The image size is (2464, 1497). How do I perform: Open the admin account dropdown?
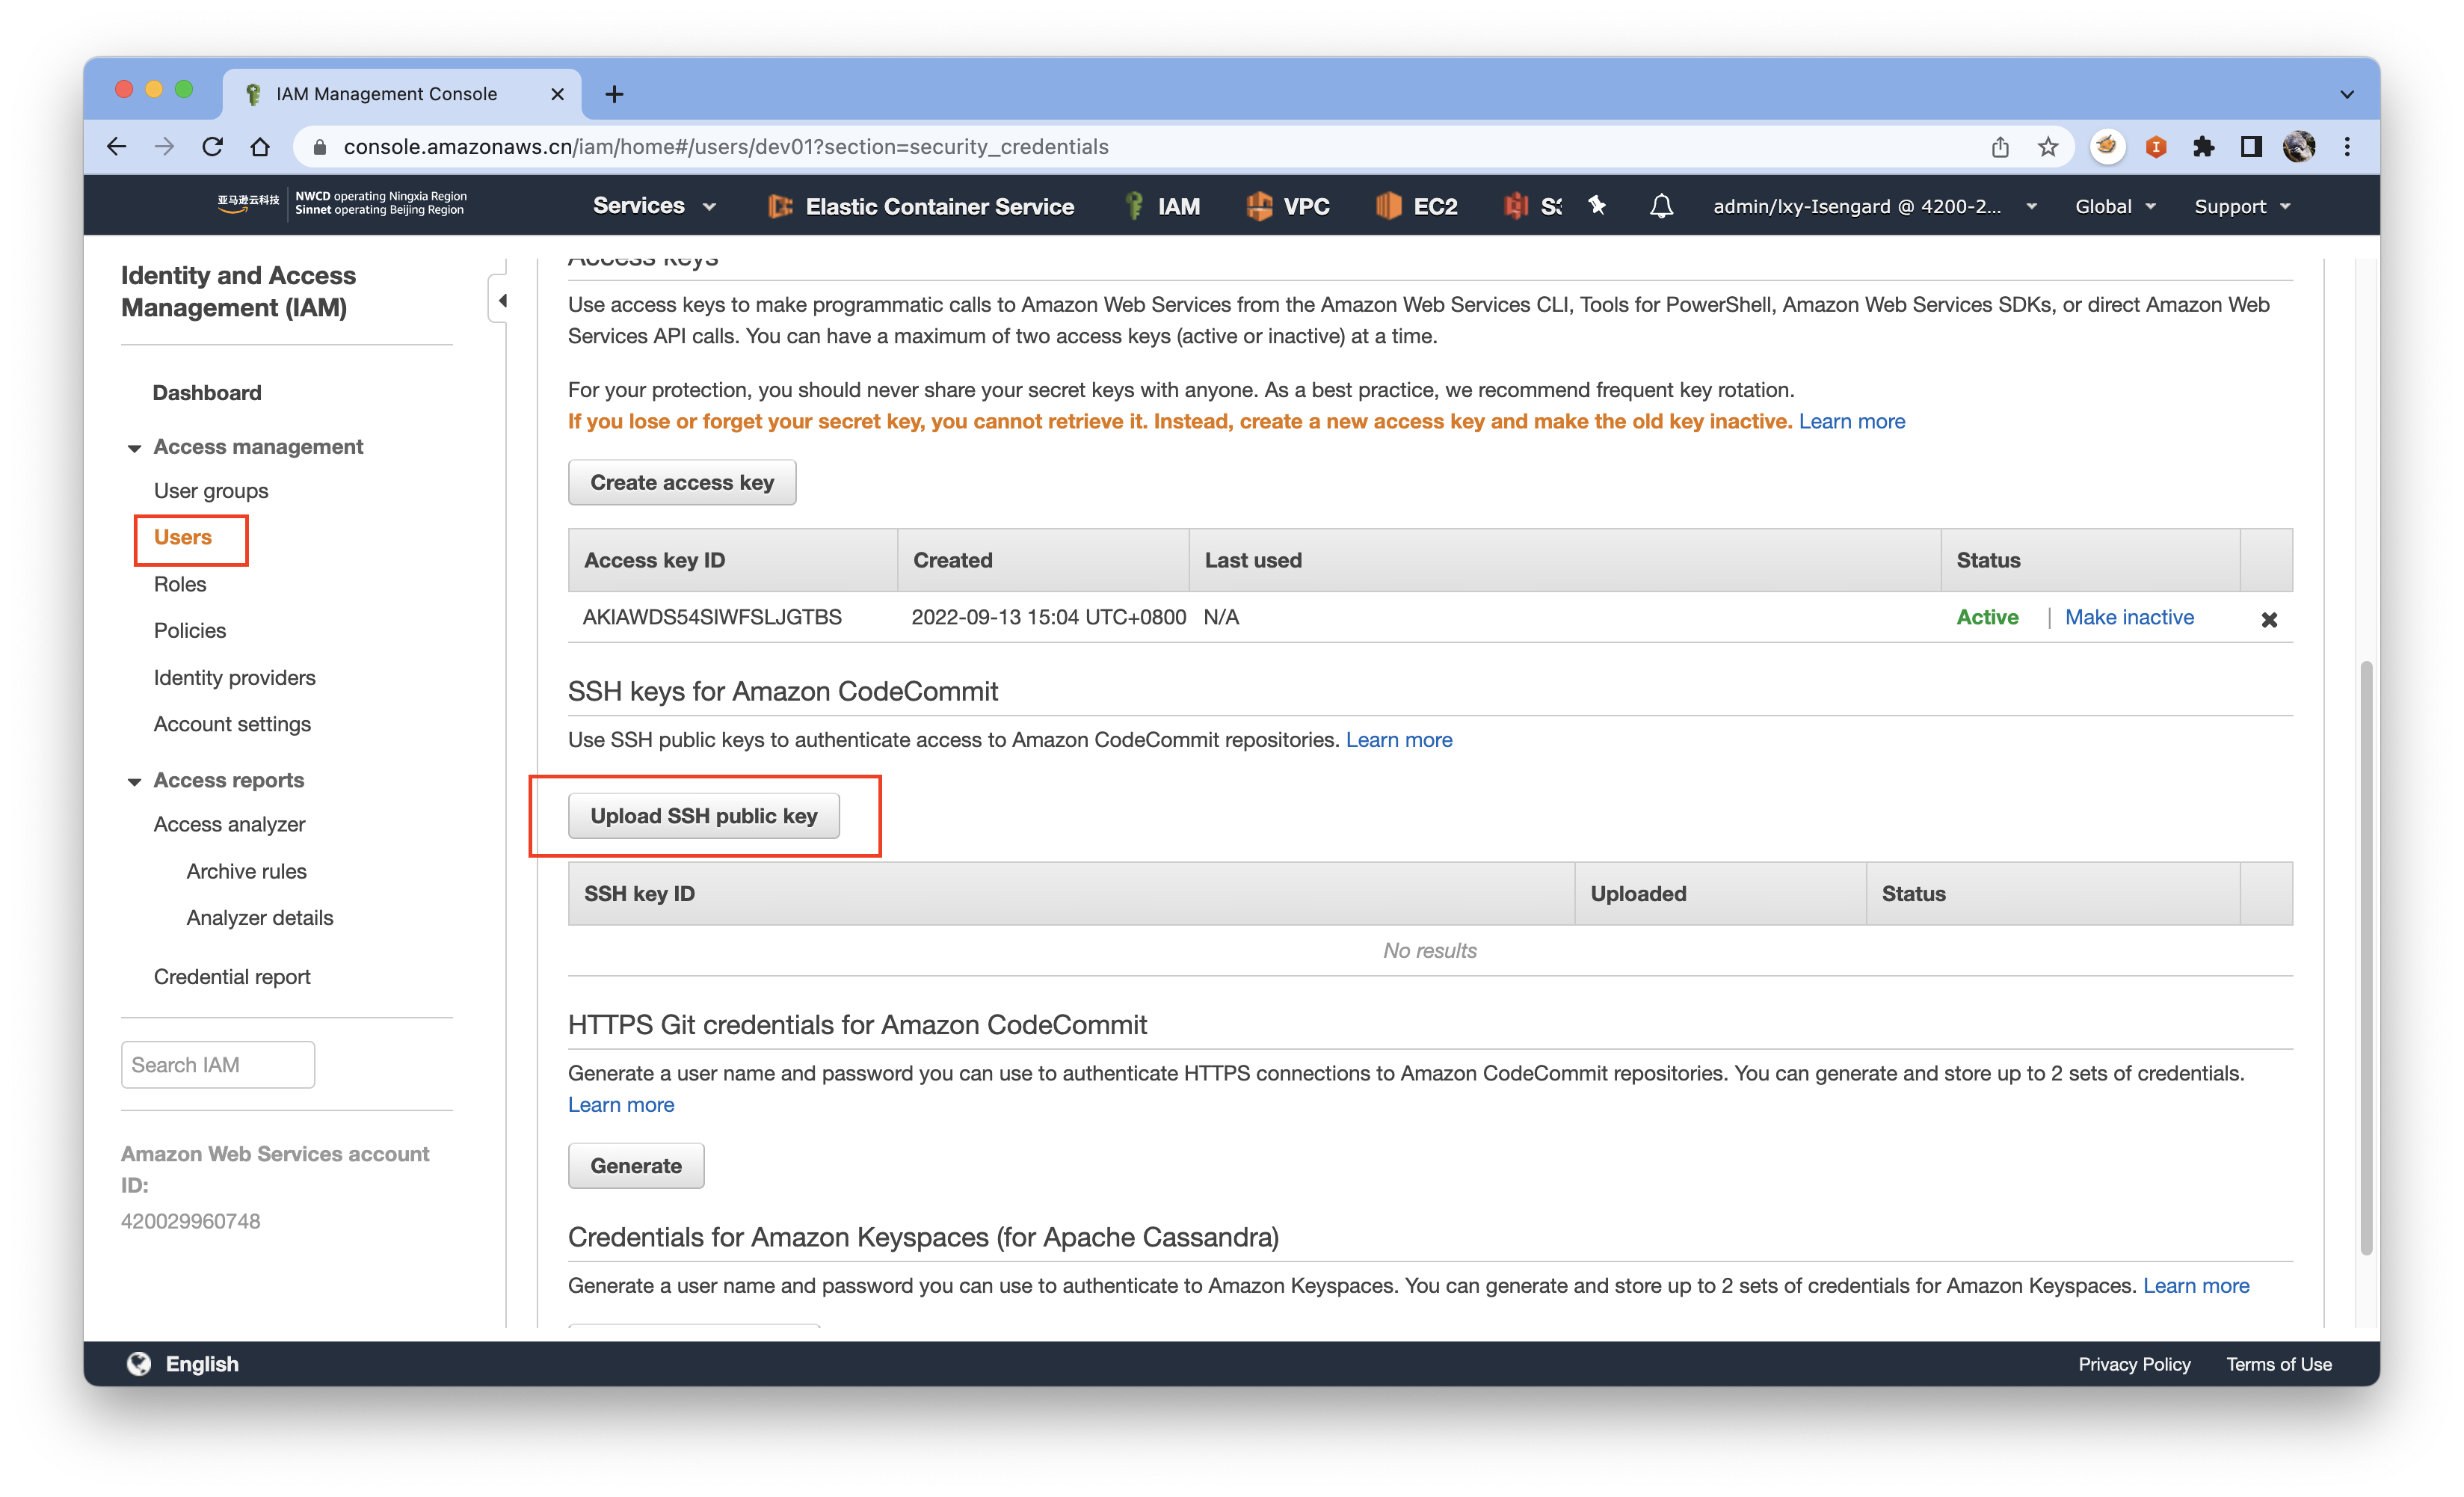point(1874,206)
